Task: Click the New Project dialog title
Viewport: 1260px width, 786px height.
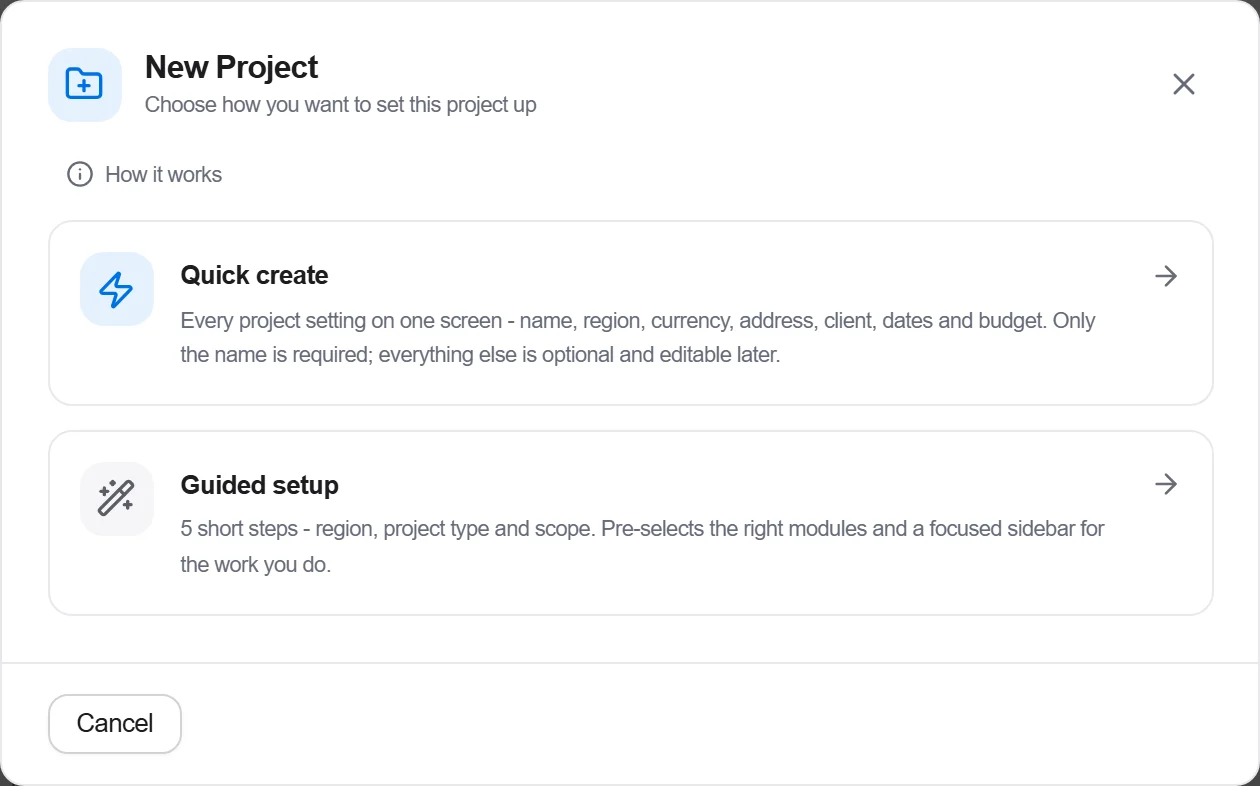Action: [231, 67]
